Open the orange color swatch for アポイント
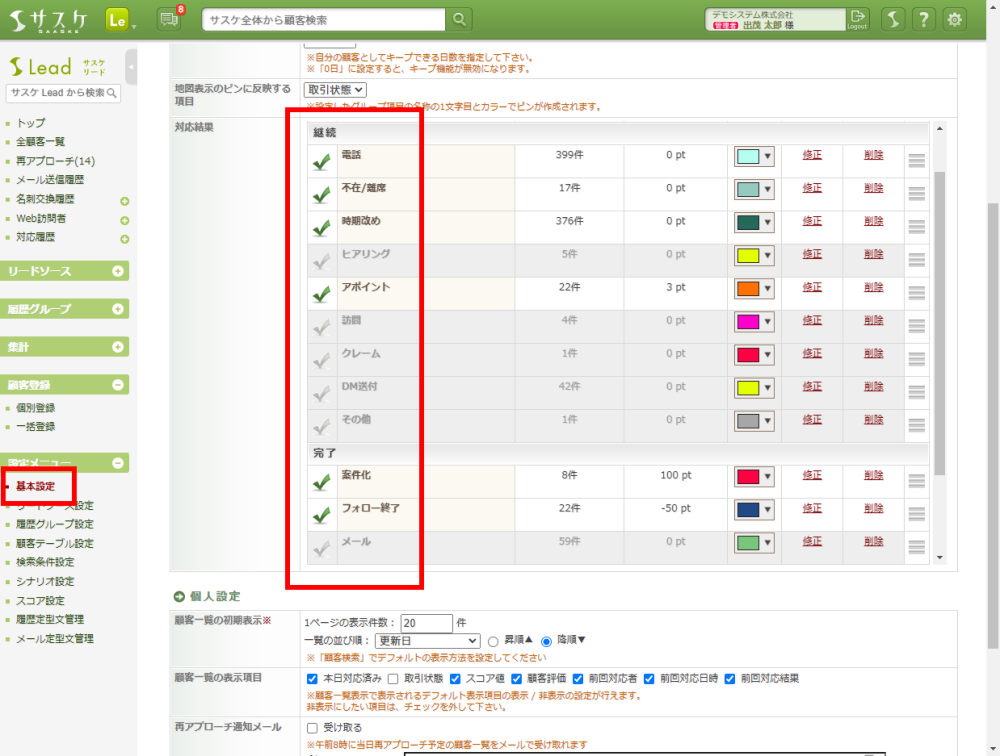Image resolution: width=1000 pixels, height=756 pixels. tap(754, 288)
